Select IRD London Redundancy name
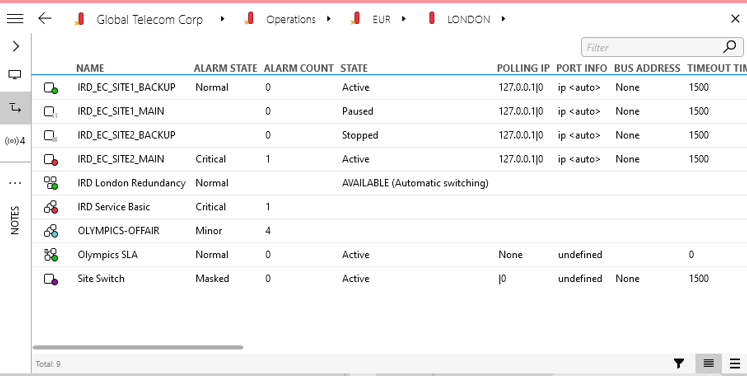Image resolution: width=747 pixels, height=376 pixels. point(131,183)
